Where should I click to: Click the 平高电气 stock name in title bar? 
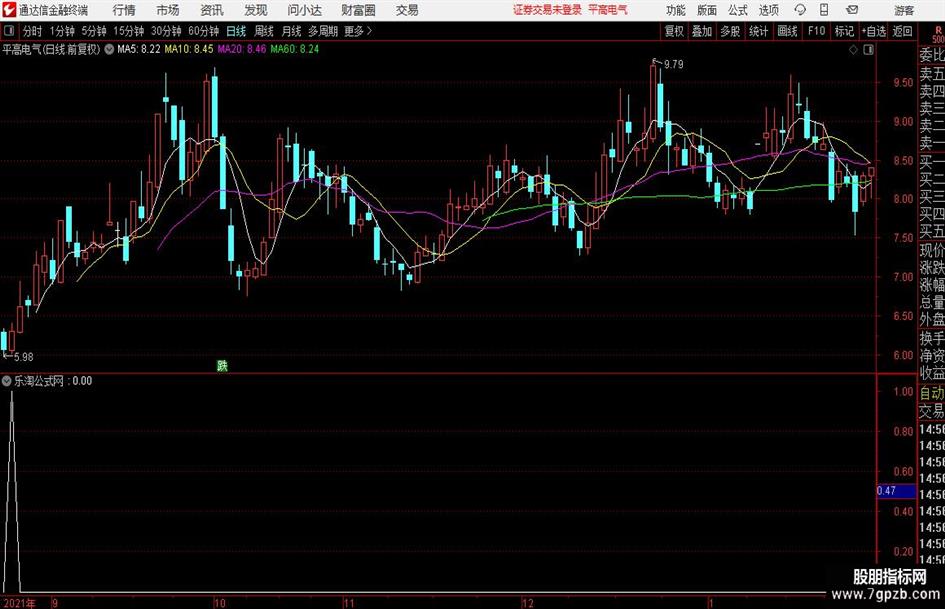(608, 10)
